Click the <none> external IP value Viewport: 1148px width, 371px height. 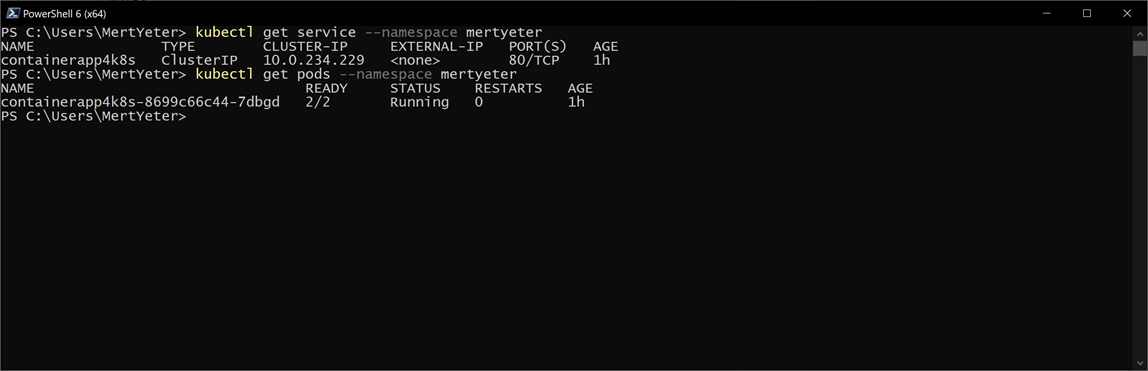pyautogui.click(x=415, y=60)
